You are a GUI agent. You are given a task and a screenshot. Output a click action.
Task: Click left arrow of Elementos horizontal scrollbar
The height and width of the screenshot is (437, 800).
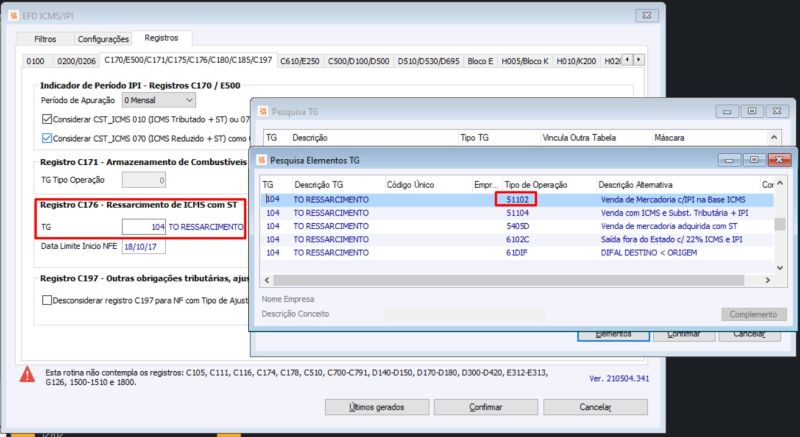(267, 280)
